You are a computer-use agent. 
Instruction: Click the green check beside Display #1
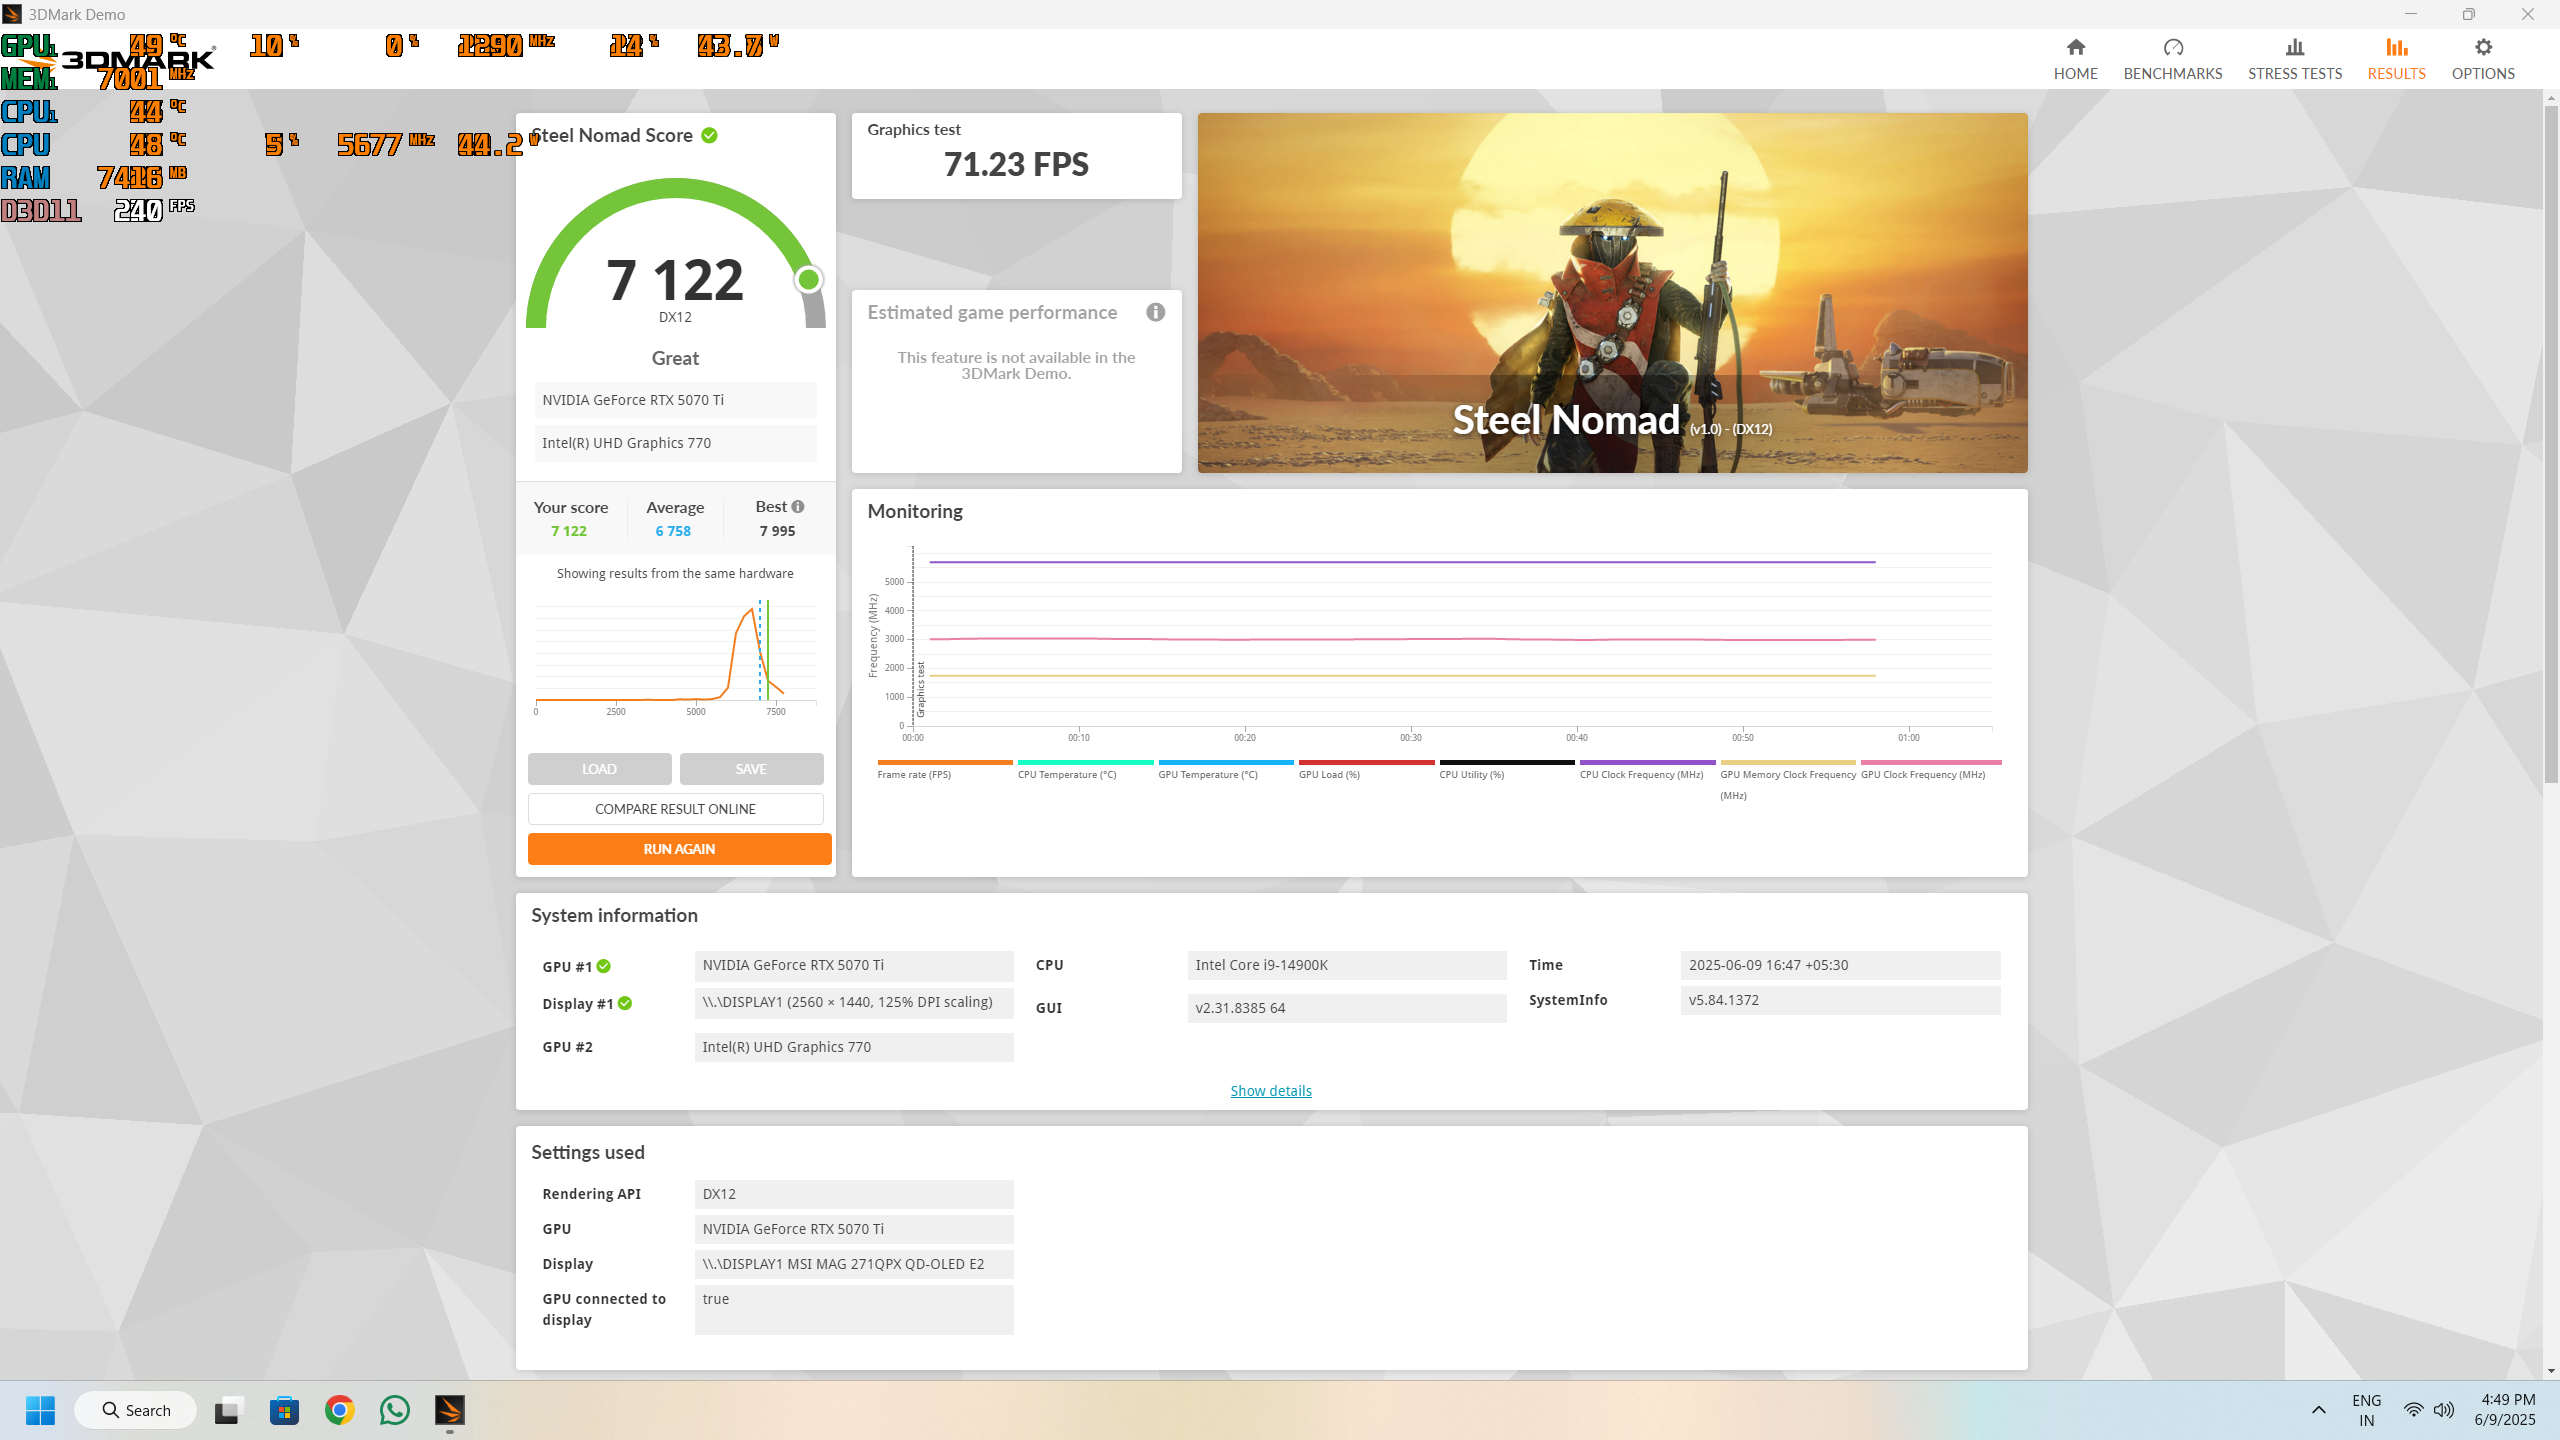pyautogui.click(x=625, y=1003)
